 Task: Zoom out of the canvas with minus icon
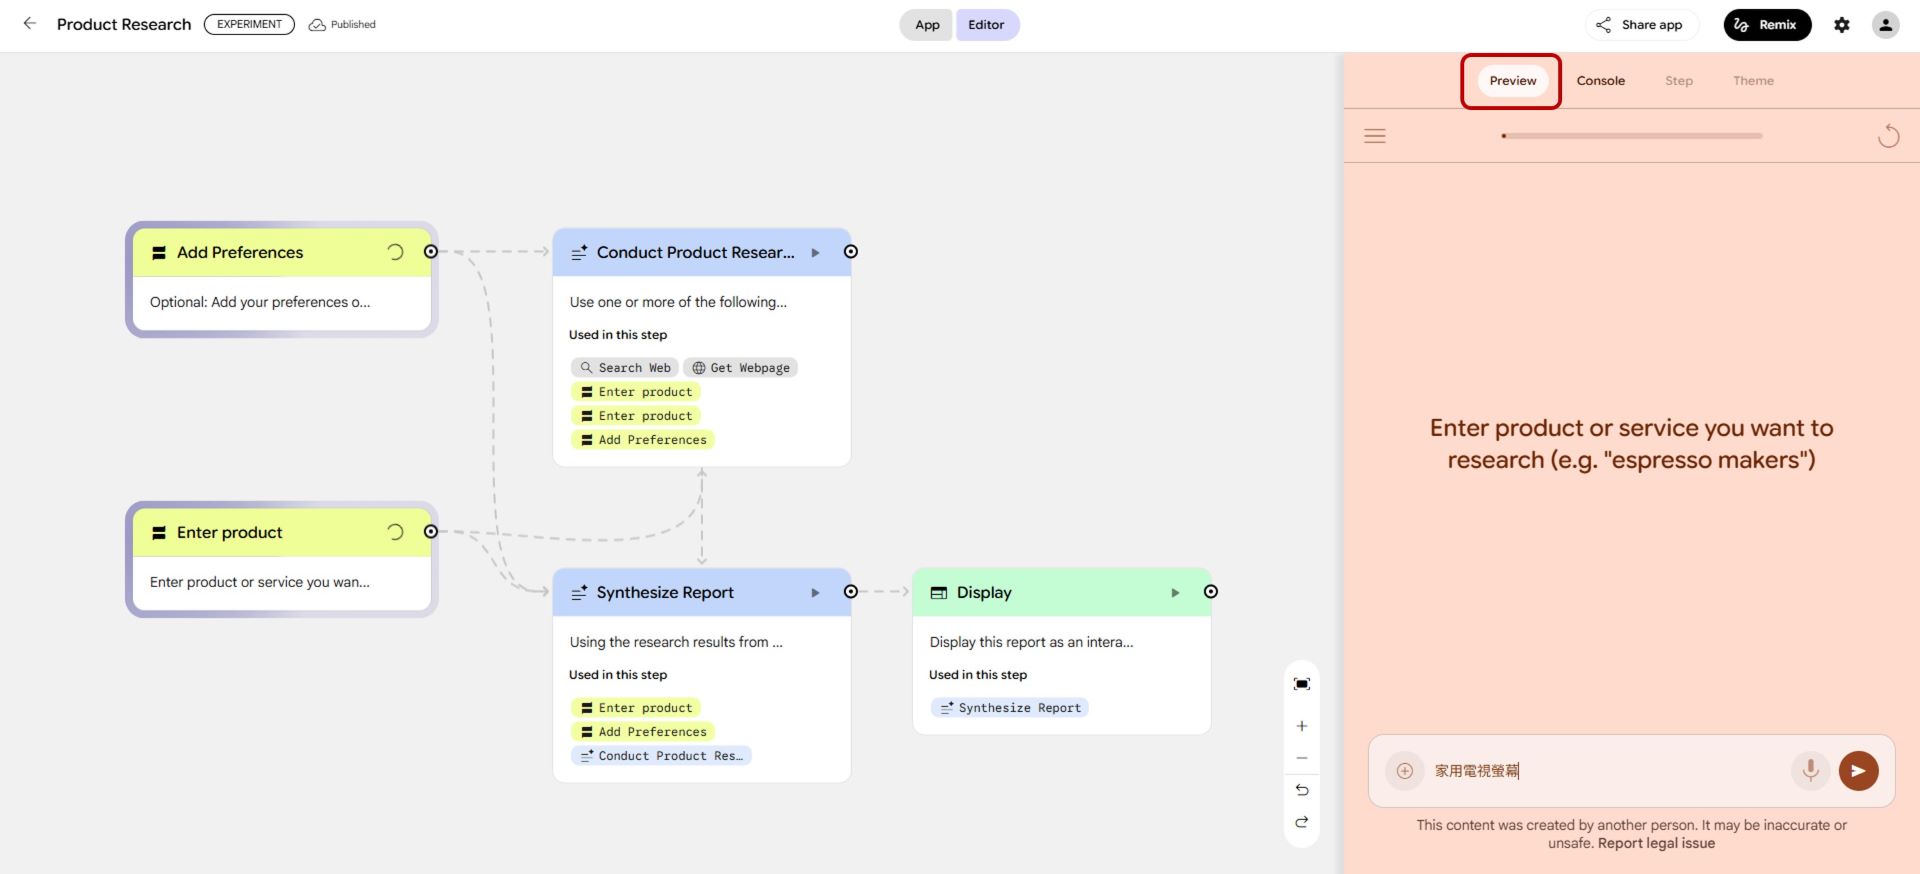pos(1301,758)
